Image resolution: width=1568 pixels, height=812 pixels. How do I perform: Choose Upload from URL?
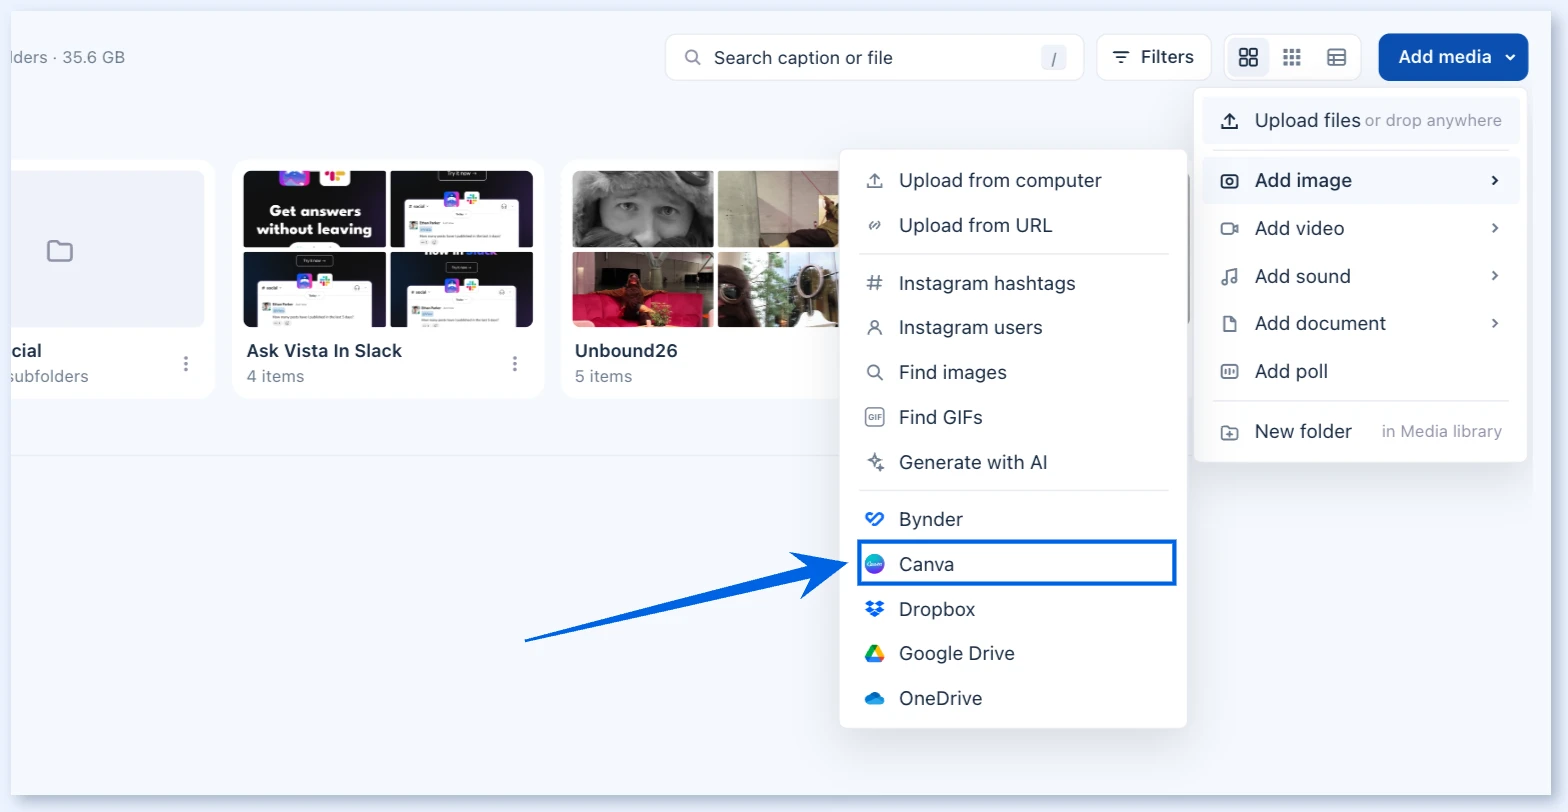(x=1013, y=226)
